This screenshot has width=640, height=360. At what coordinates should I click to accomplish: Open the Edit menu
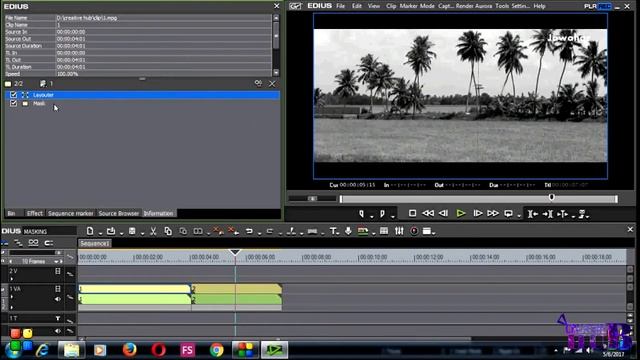[357, 6]
